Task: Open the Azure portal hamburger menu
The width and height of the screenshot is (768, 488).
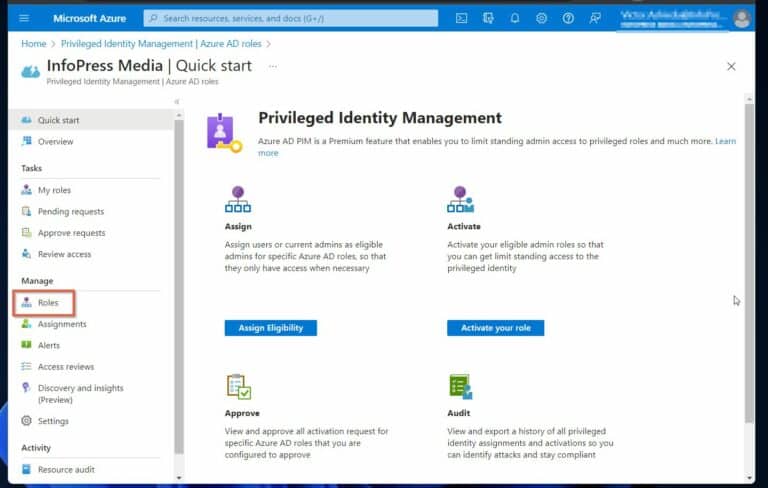Action: [24, 18]
